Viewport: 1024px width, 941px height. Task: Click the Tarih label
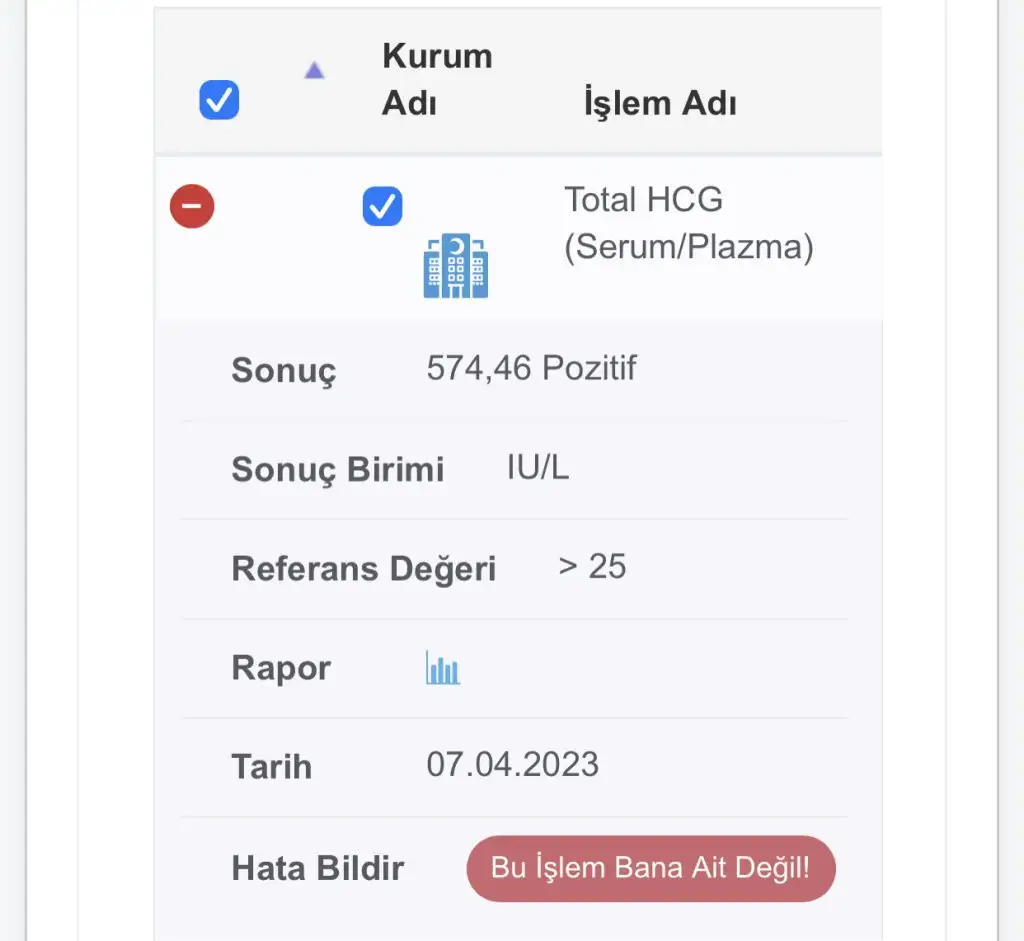272,767
